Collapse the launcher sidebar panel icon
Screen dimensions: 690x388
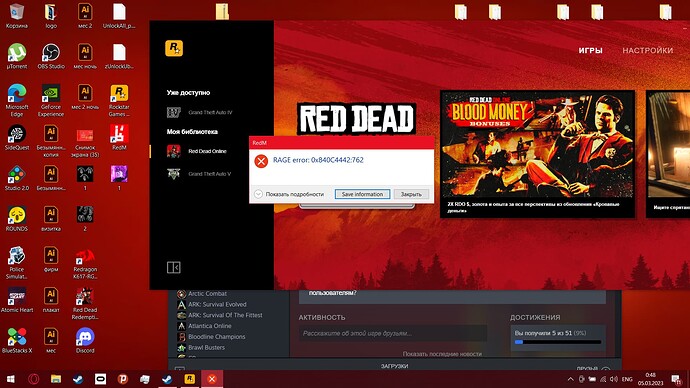click(173, 267)
